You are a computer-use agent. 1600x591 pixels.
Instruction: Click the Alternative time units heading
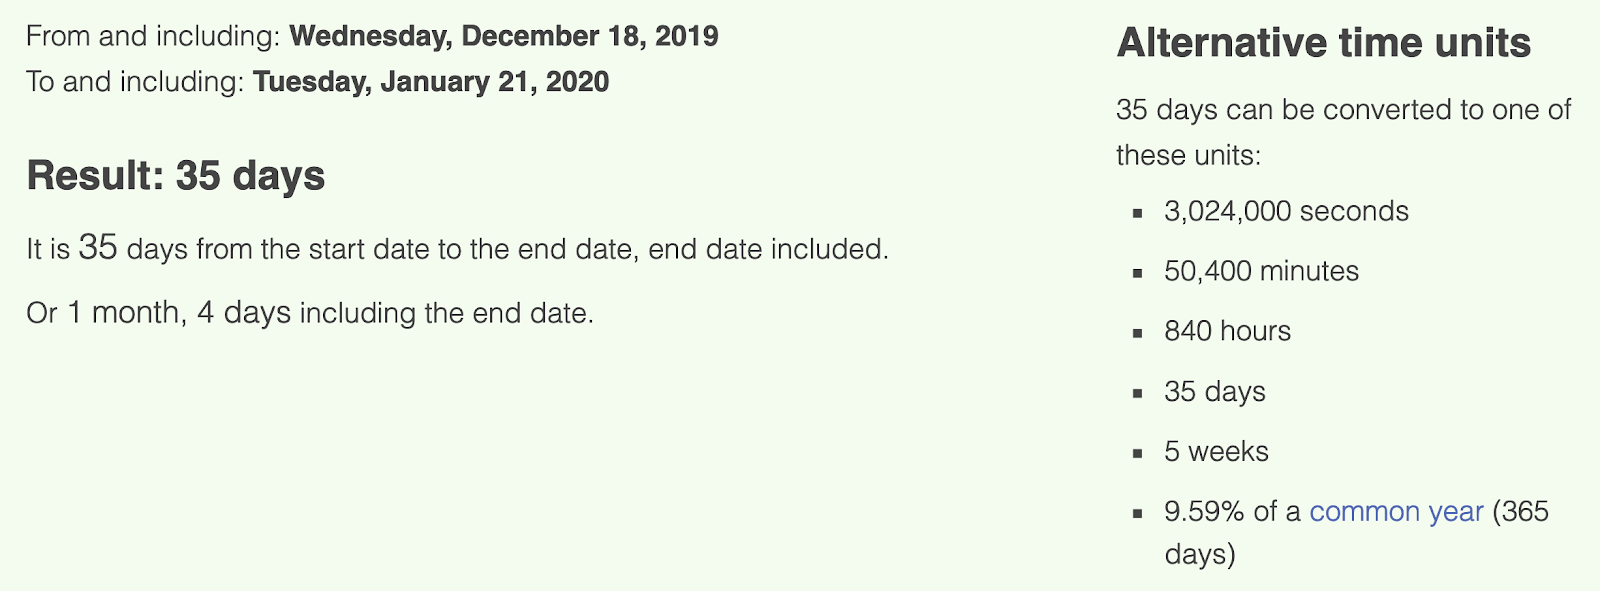tap(1324, 43)
